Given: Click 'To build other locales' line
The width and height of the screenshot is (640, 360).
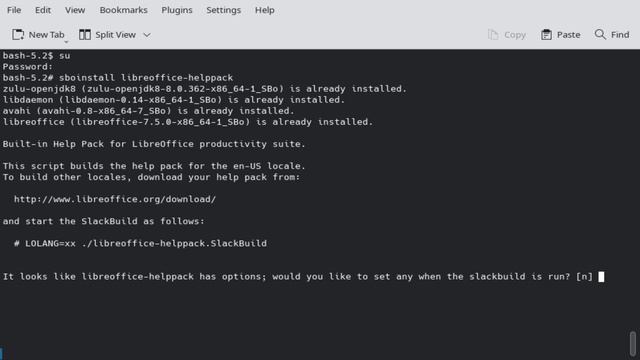Looking at the screenshot, I should coord(151,177).
